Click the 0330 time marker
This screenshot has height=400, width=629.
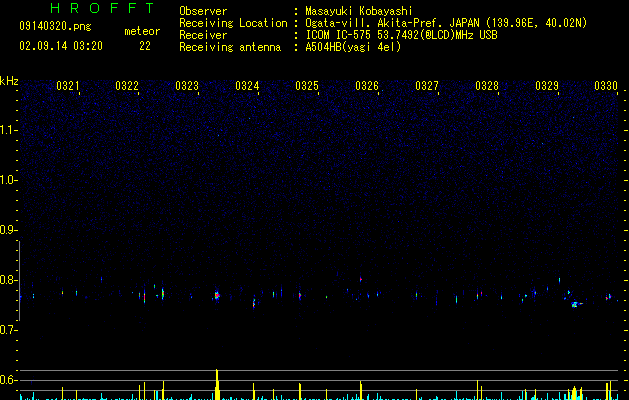pyautogui.click(x=606, y=86)
